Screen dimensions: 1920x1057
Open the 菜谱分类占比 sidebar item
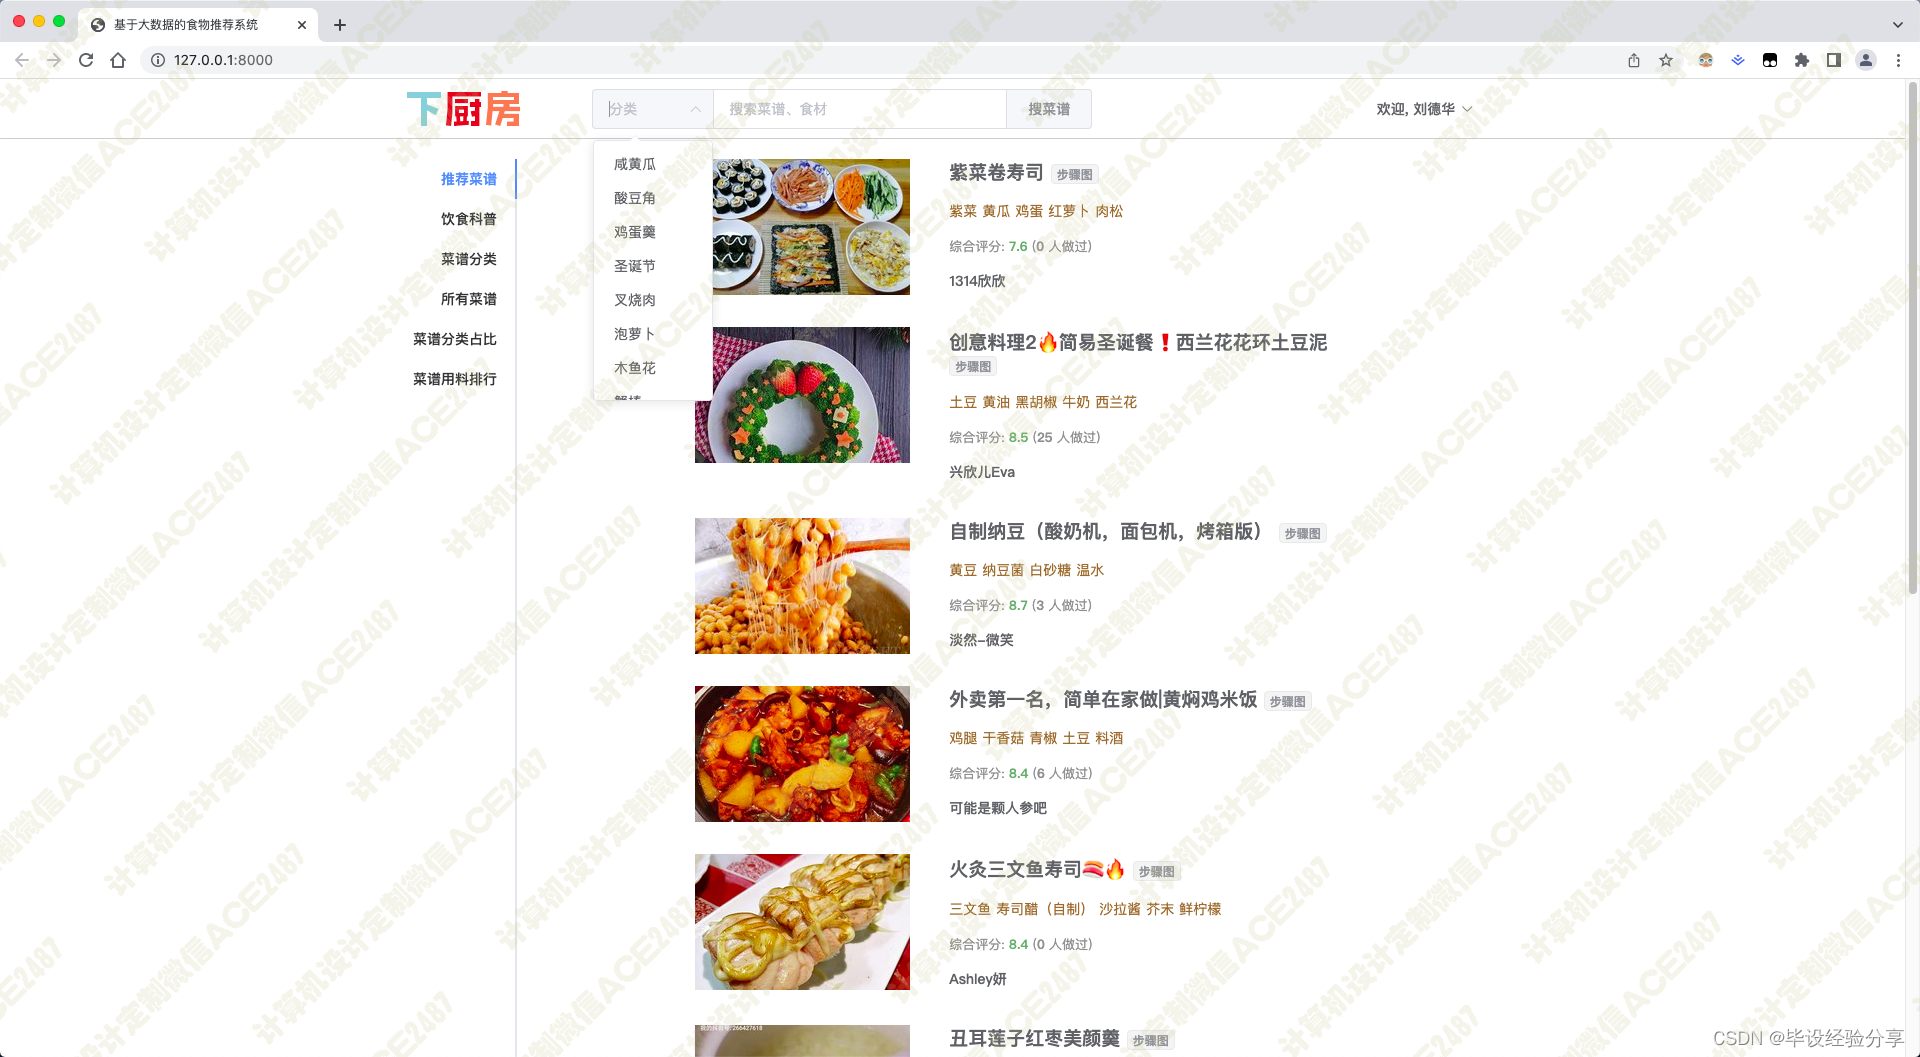[x=455, y=339]
